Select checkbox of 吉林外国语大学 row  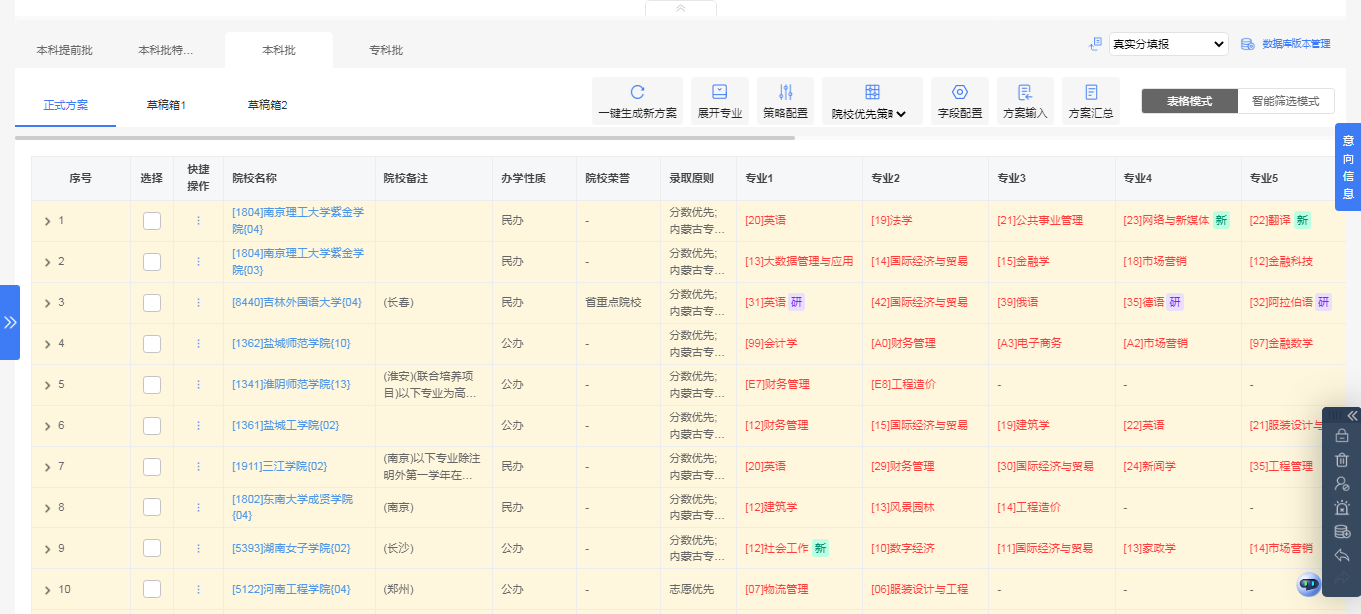[152, 302]
